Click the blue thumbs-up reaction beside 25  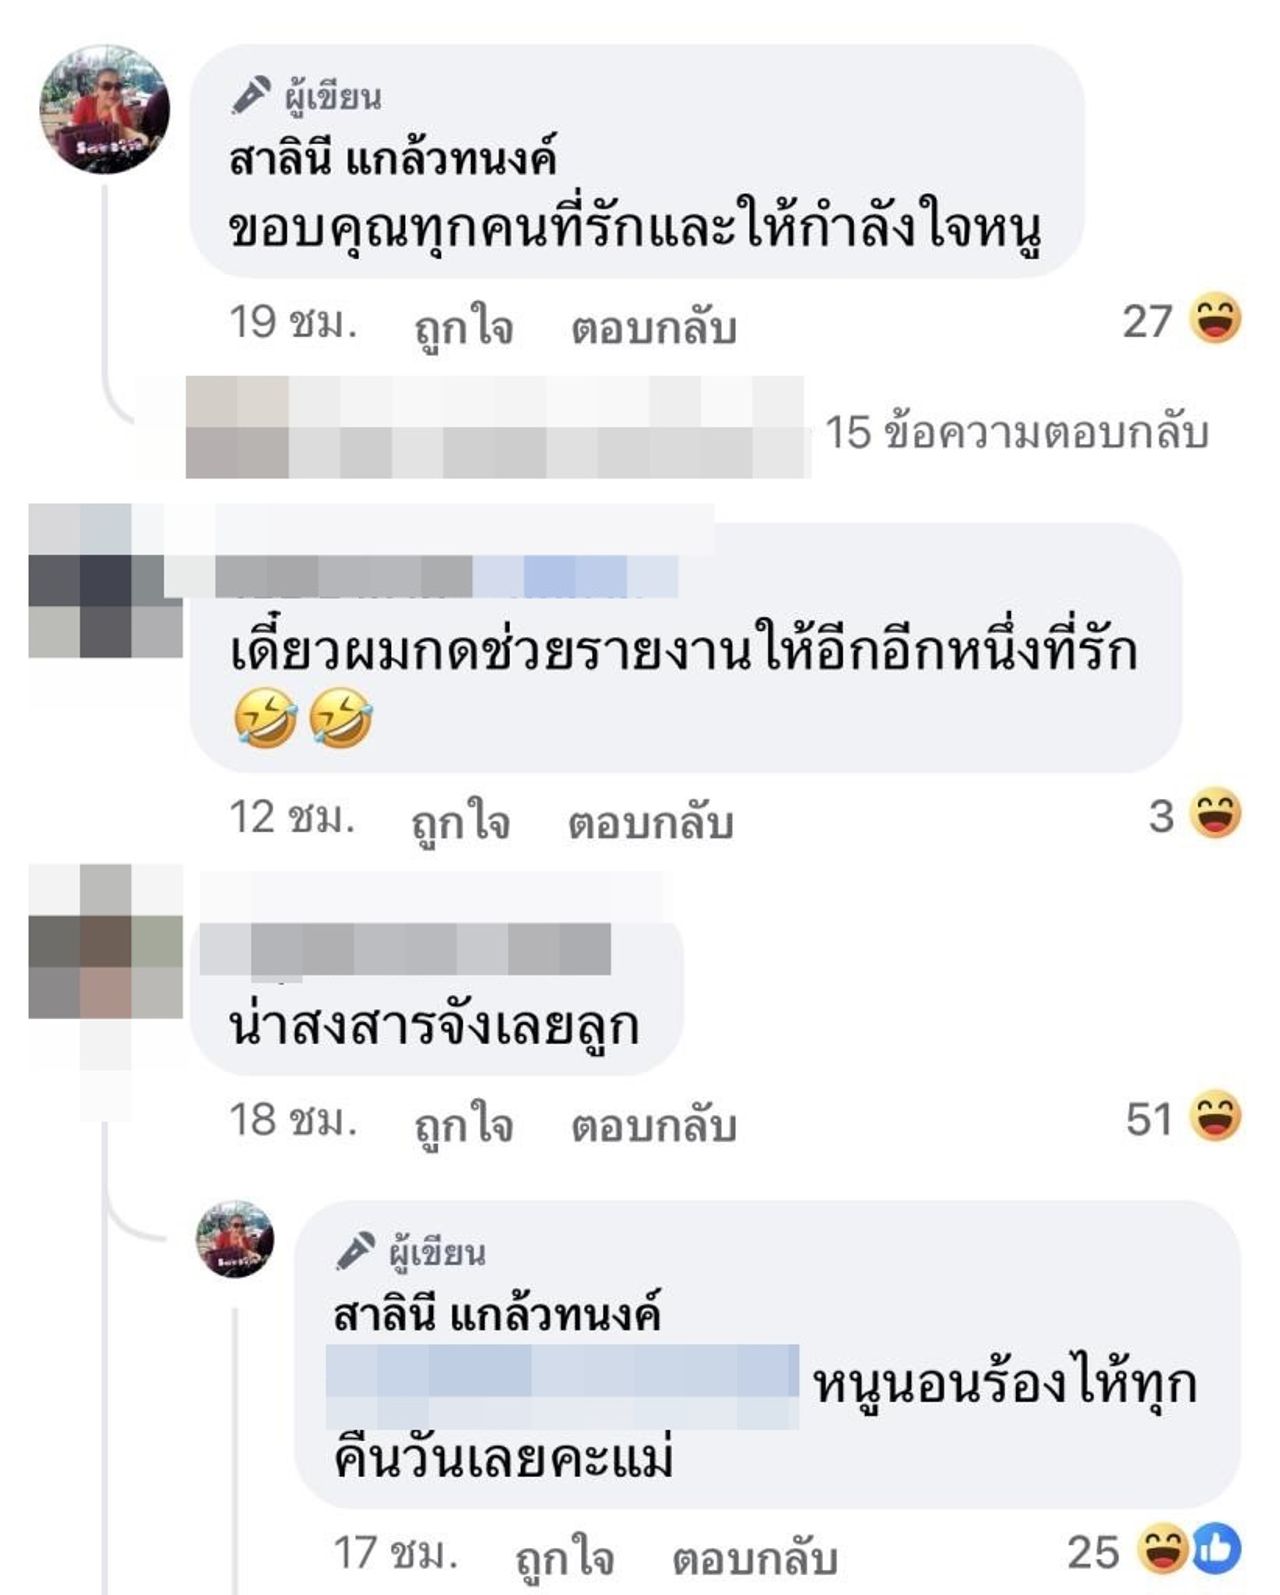coord(1215,1549)
